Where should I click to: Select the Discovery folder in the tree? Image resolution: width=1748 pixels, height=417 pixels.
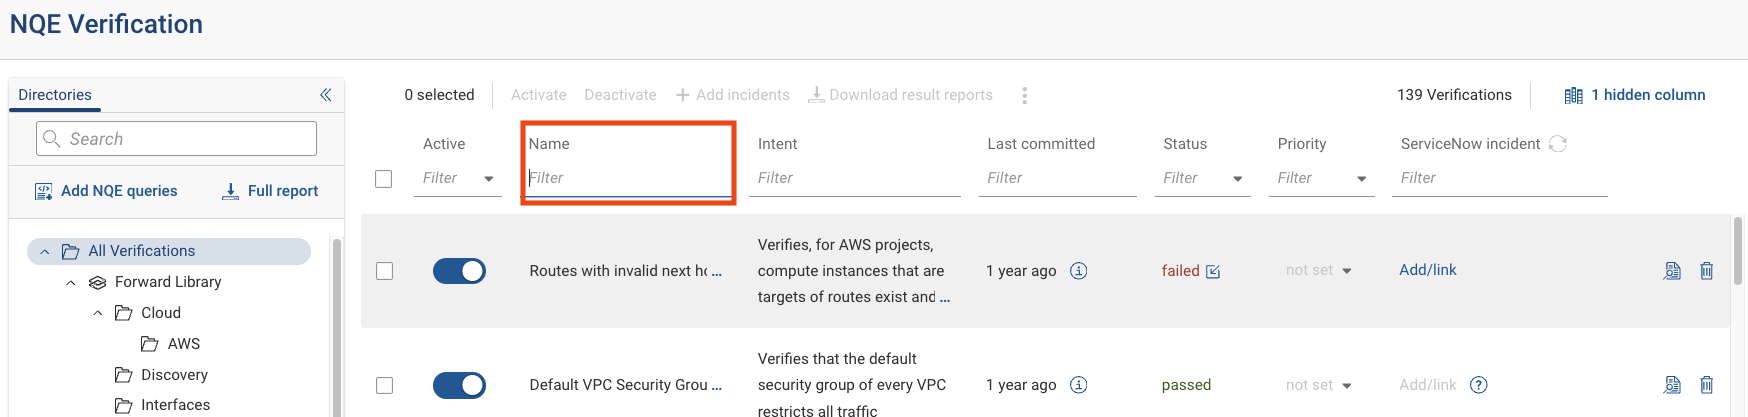click(174, 375)
